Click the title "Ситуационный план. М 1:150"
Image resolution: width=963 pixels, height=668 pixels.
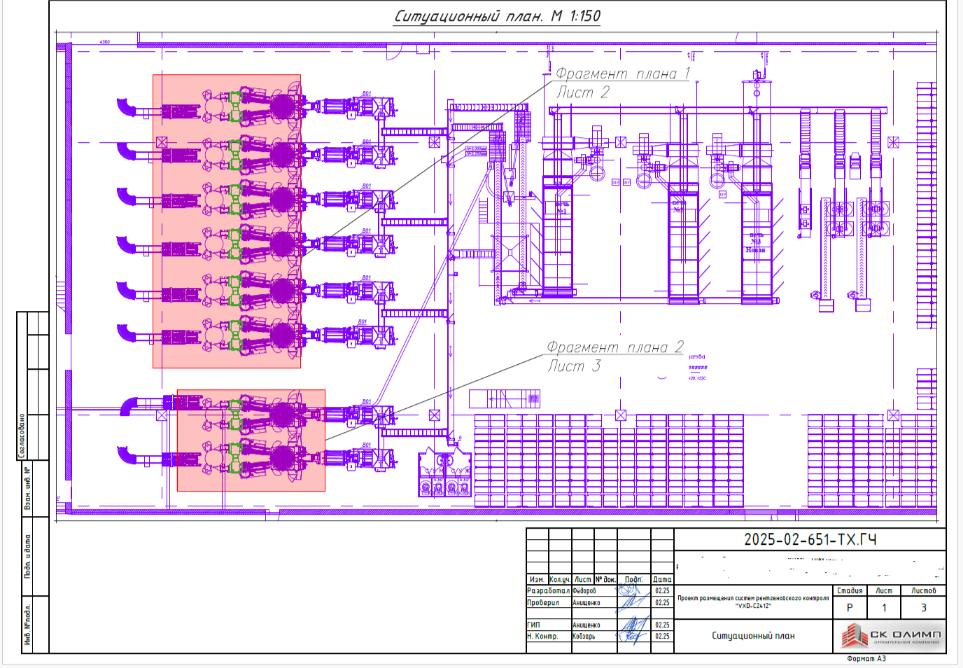coord(497,17)
